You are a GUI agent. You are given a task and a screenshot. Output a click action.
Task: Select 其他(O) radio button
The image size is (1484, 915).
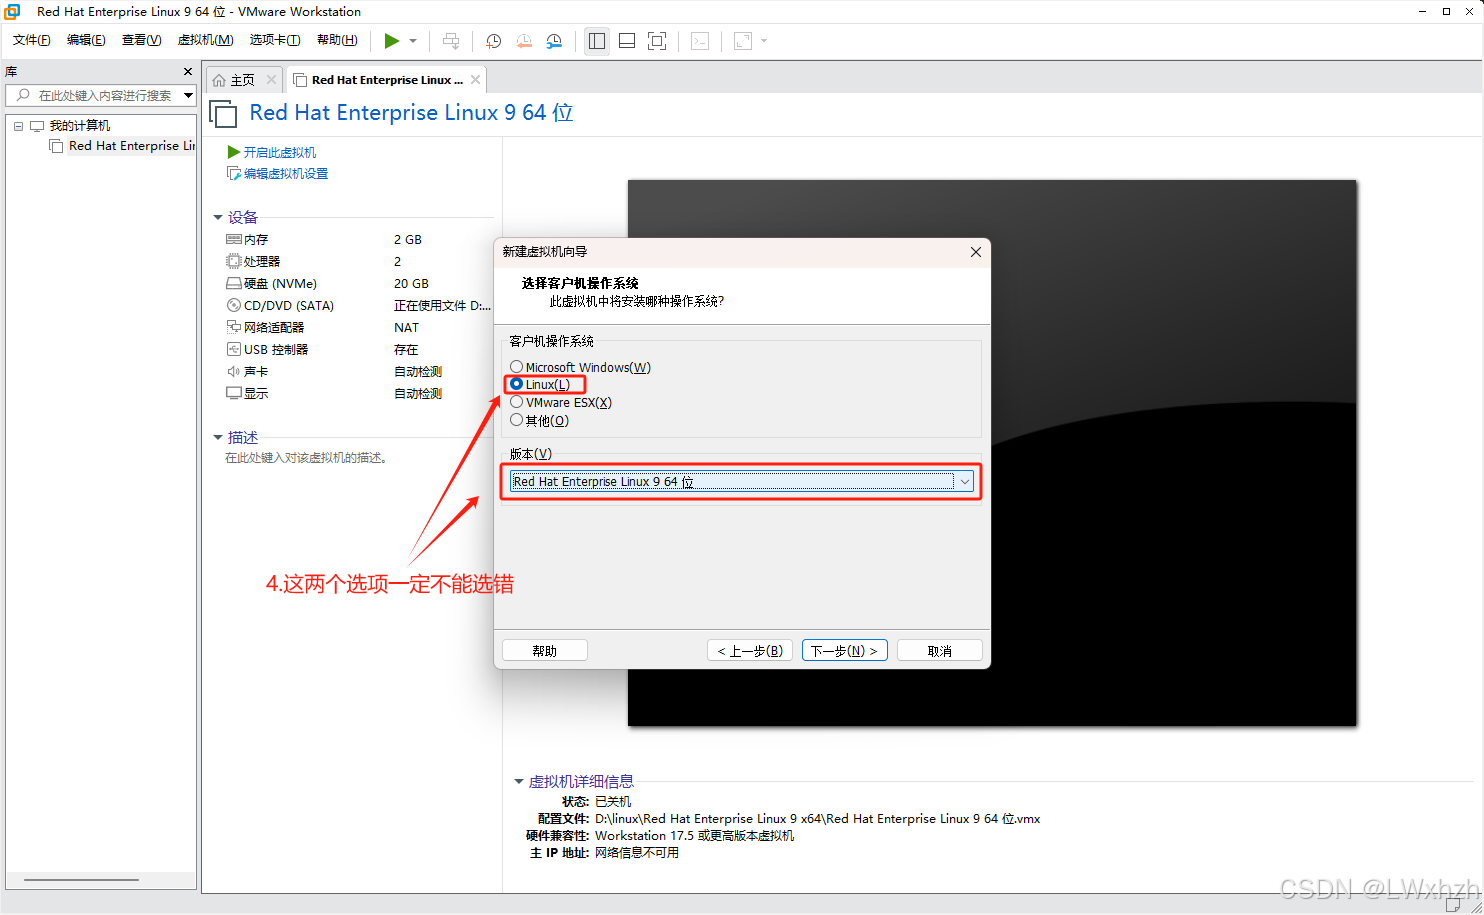coord(516,420)
